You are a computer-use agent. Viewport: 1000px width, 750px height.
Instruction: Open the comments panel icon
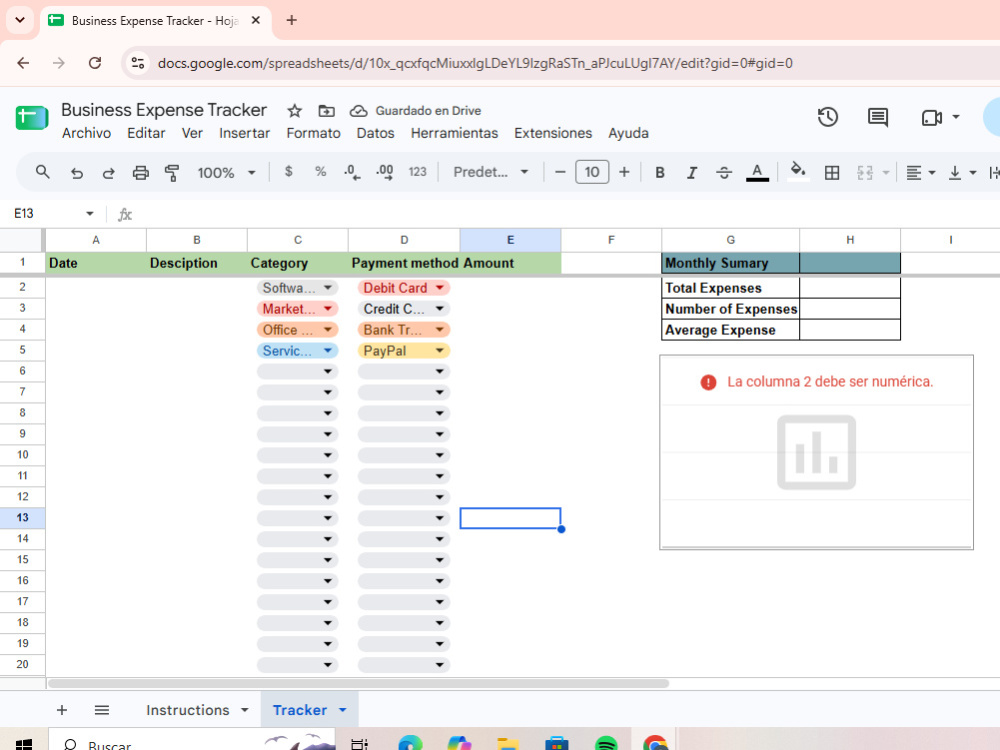coord(878,117)
